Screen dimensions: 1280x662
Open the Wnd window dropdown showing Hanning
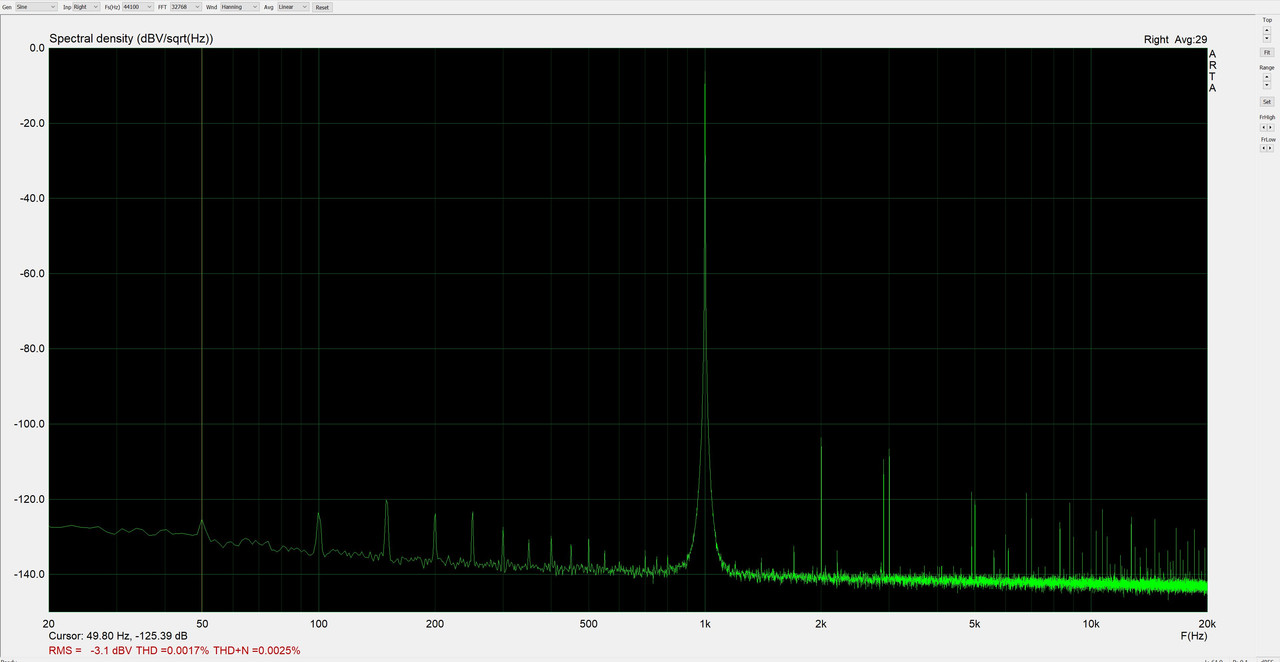pyautogui.click(x=239, y=7)
